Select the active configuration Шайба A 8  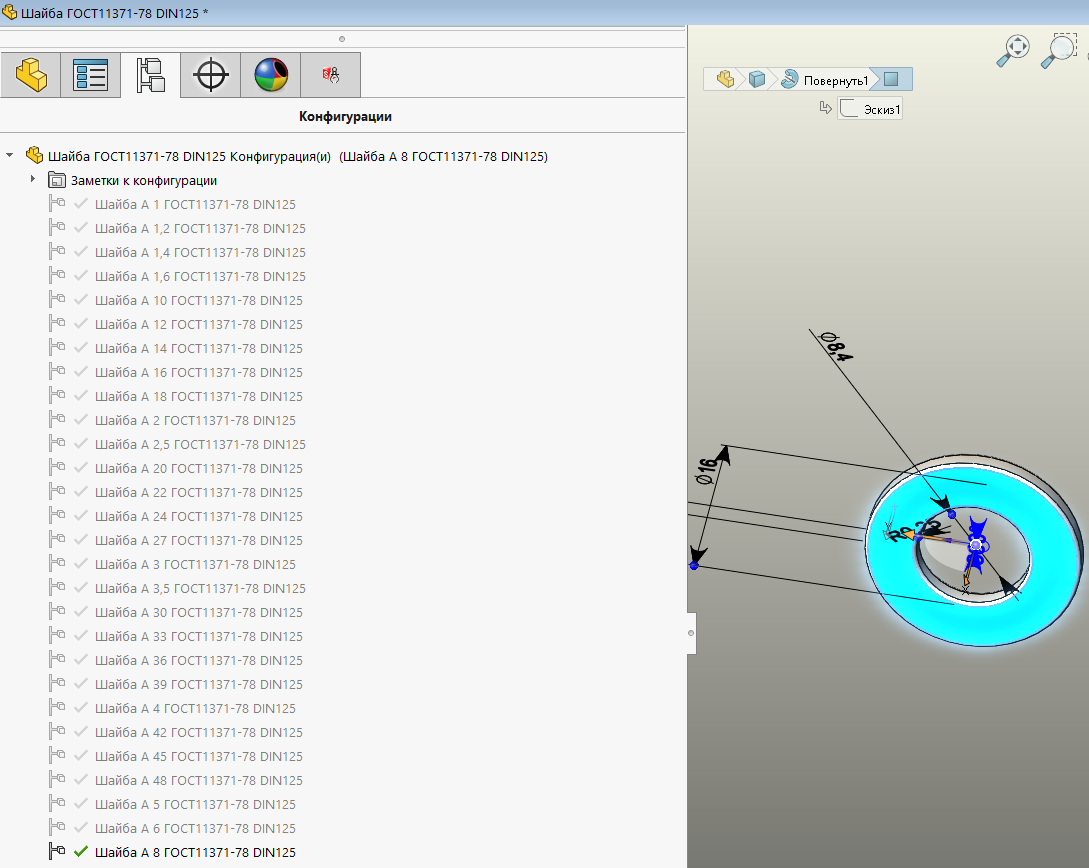[x=194, y=852]
